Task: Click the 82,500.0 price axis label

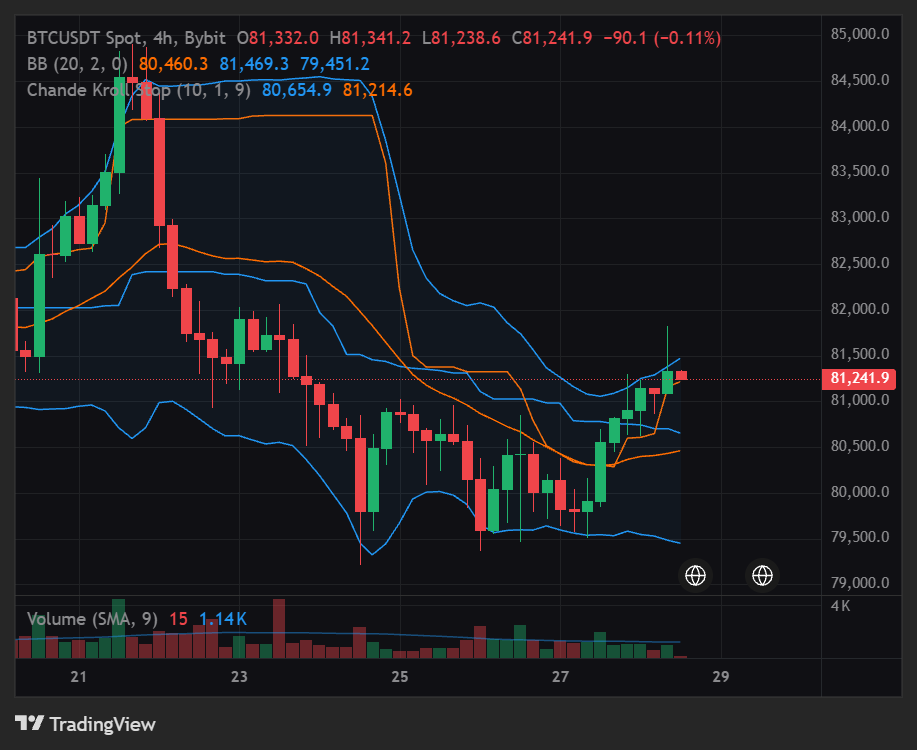Action: 860,263
